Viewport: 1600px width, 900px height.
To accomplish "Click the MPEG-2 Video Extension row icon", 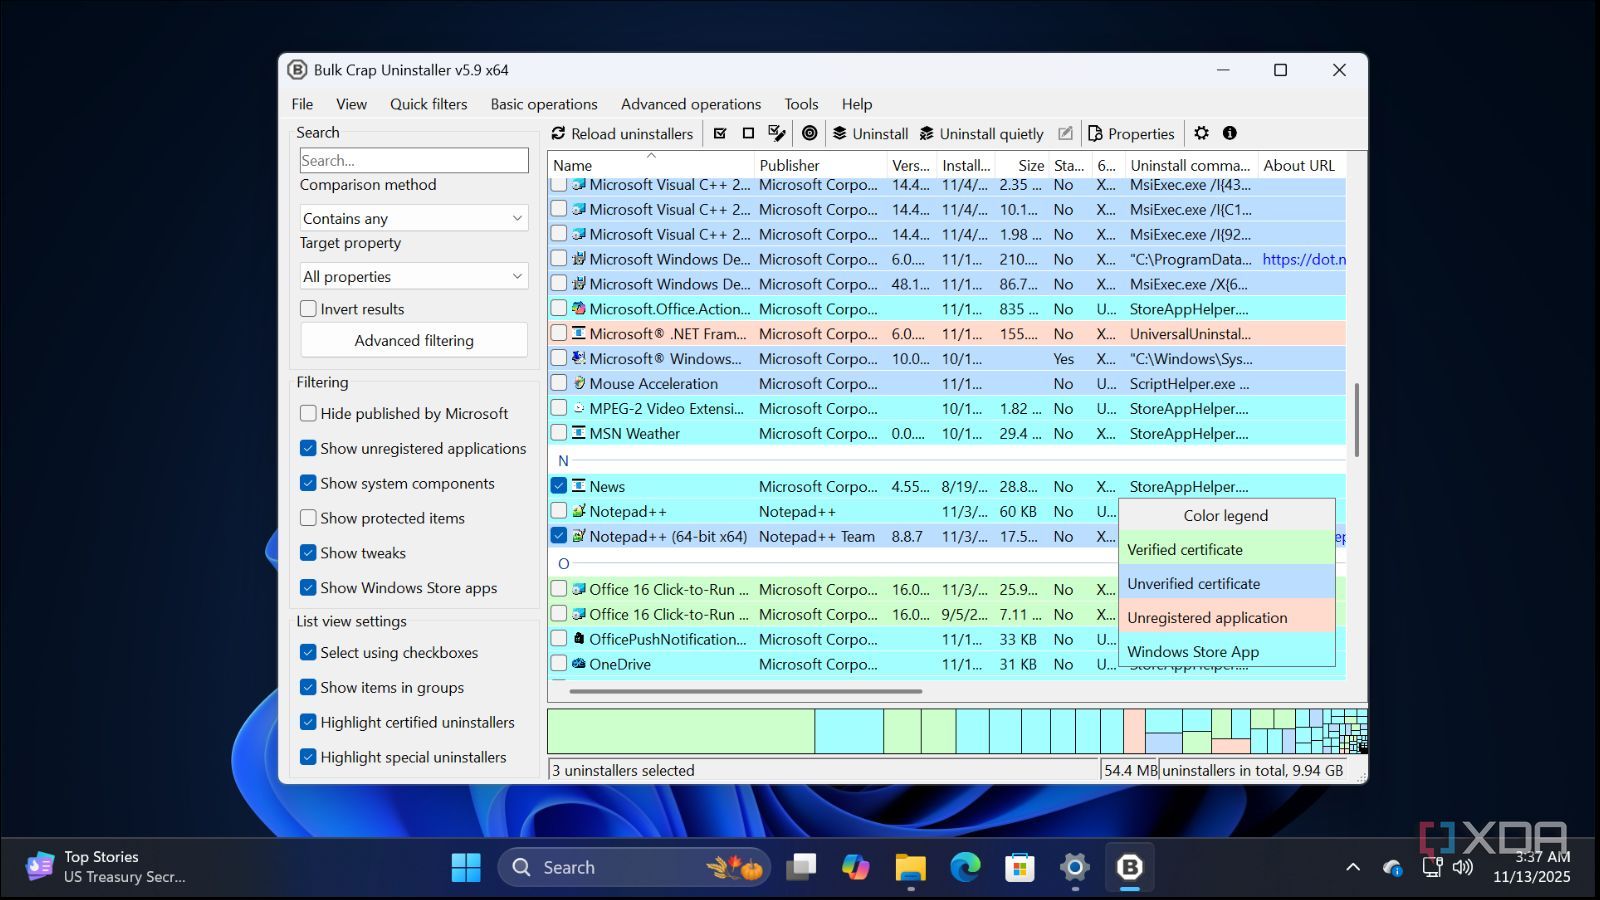I will [578, 408].
